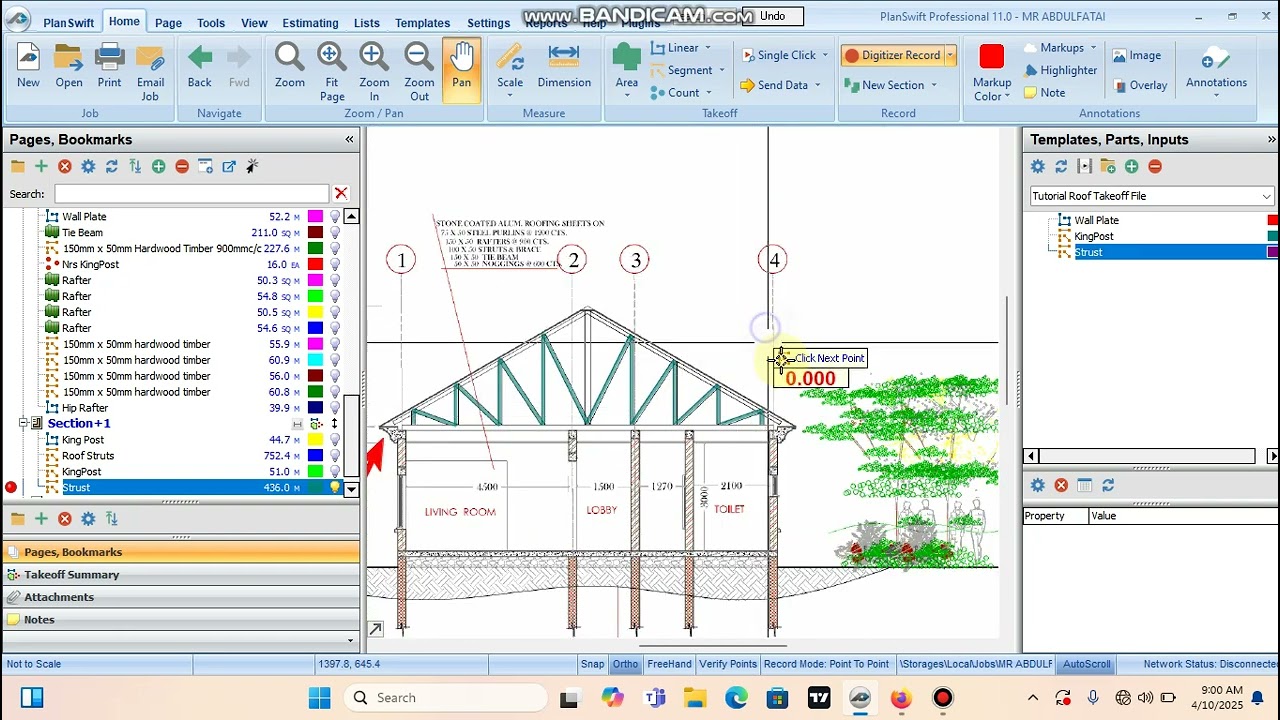
Task: Click gear settings icon in Pages, Bookmarks toolbar
Action: point(88,167)
